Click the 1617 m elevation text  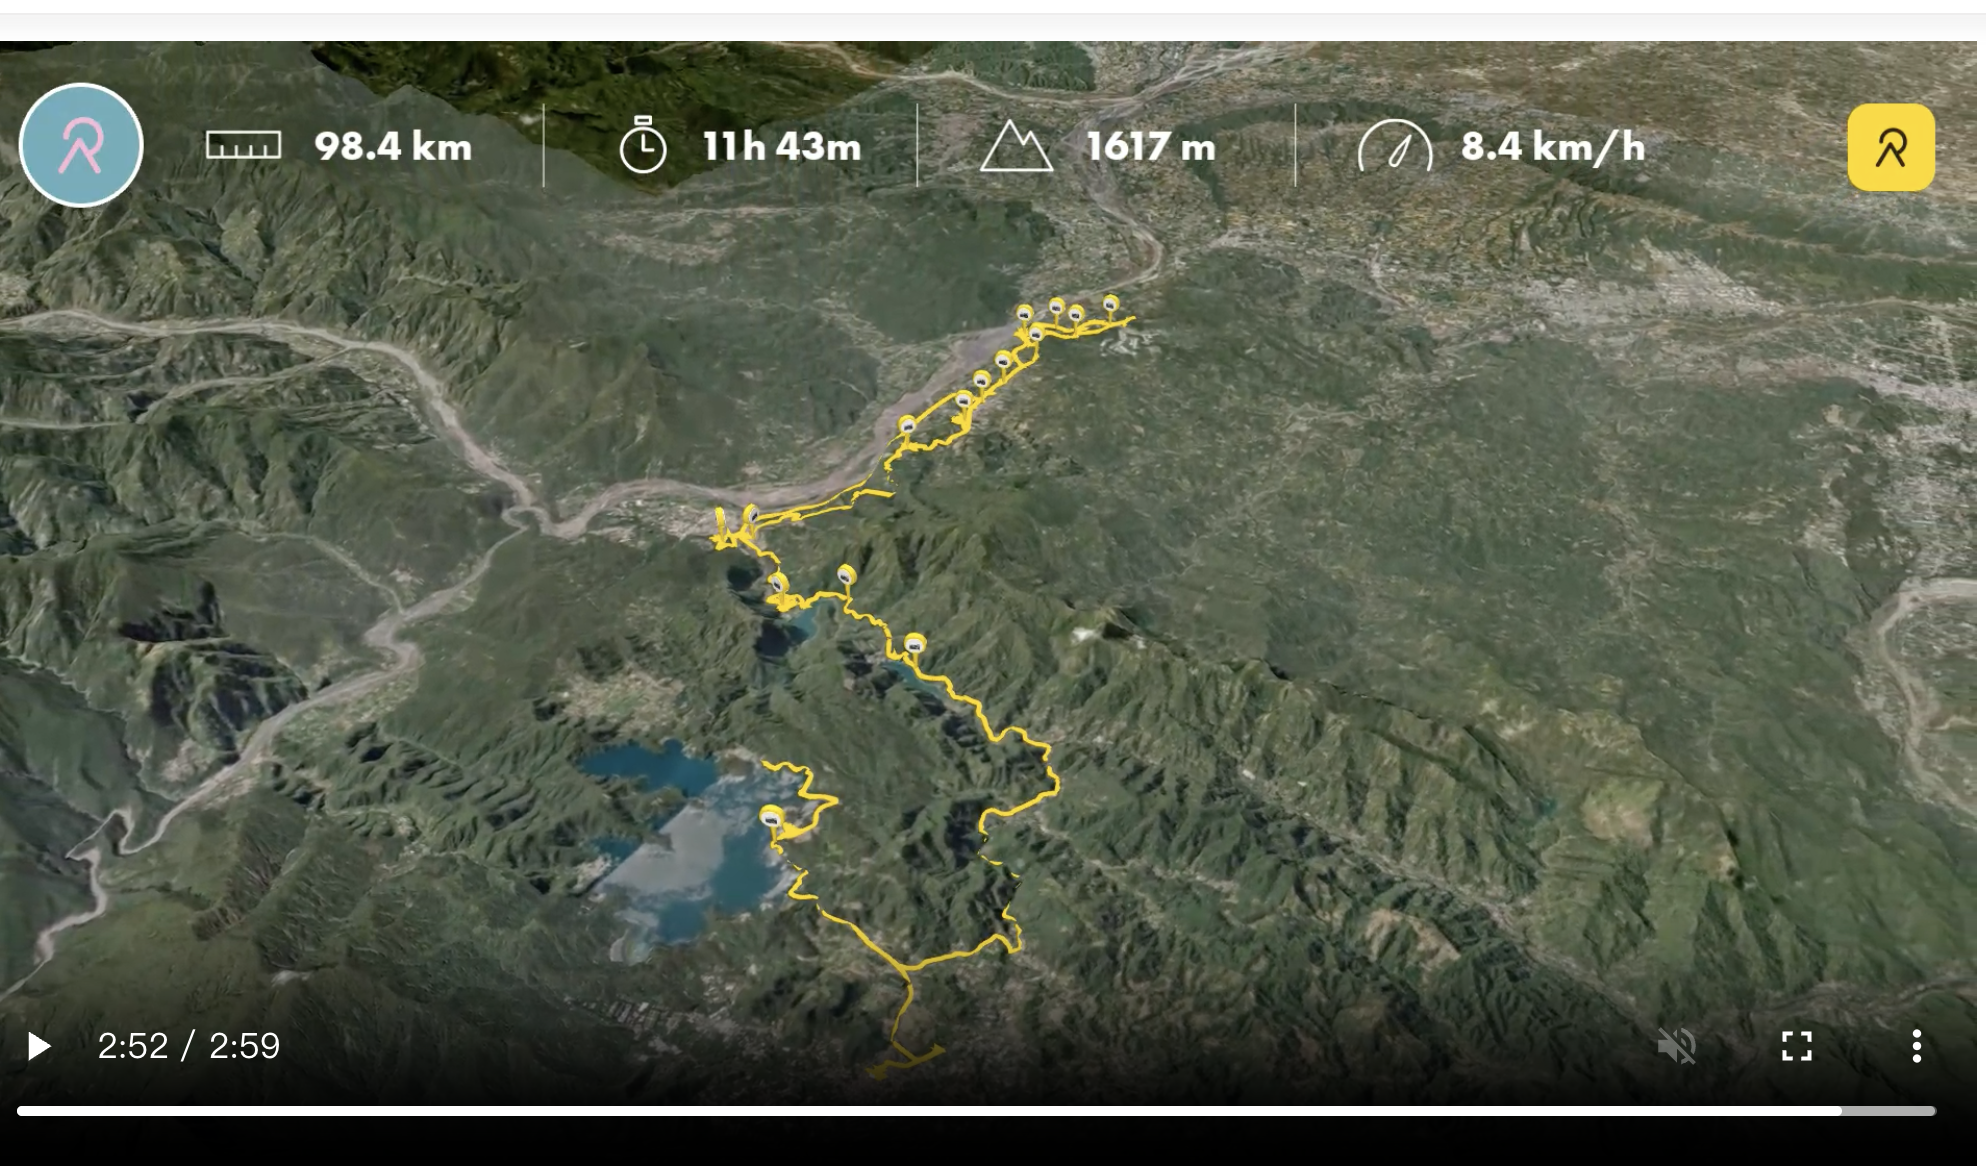pyautogui.click(x=1151, y=147)
